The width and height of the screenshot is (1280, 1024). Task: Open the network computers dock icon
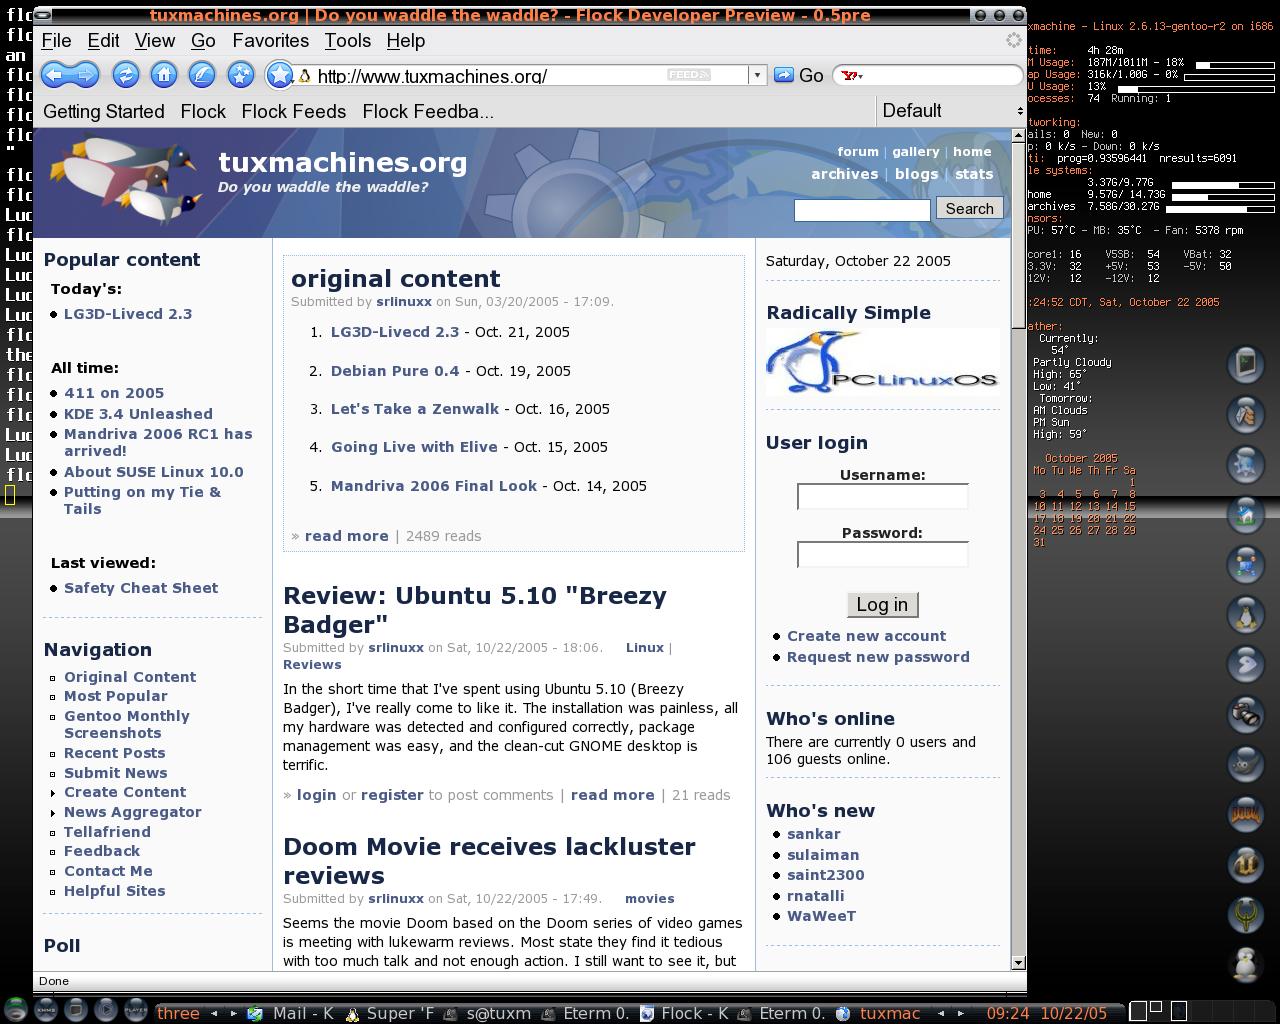1246,564
